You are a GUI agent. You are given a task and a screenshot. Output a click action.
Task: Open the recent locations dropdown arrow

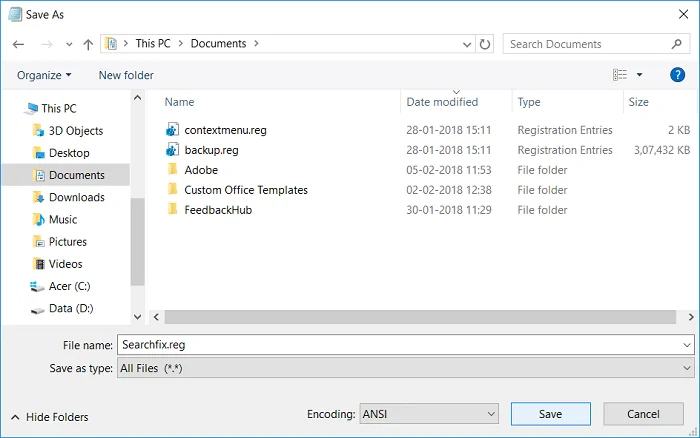[69, 44]
